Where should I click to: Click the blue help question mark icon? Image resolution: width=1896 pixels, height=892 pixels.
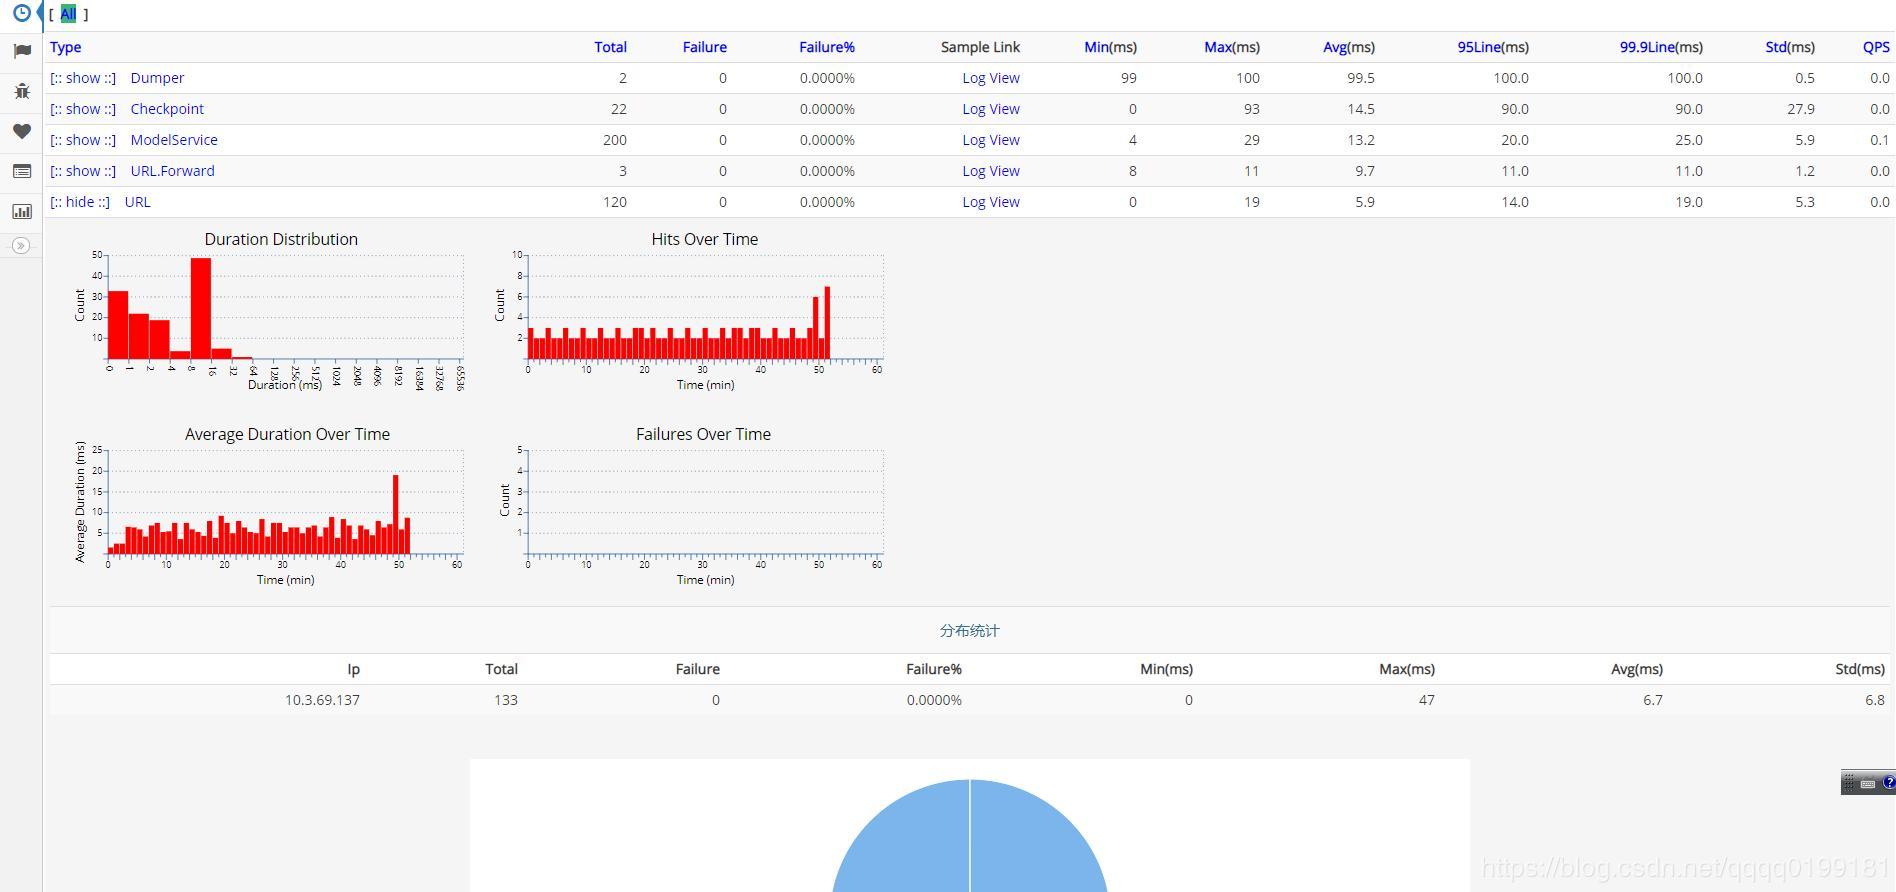pyautogui.click(x=1888, y=783)
